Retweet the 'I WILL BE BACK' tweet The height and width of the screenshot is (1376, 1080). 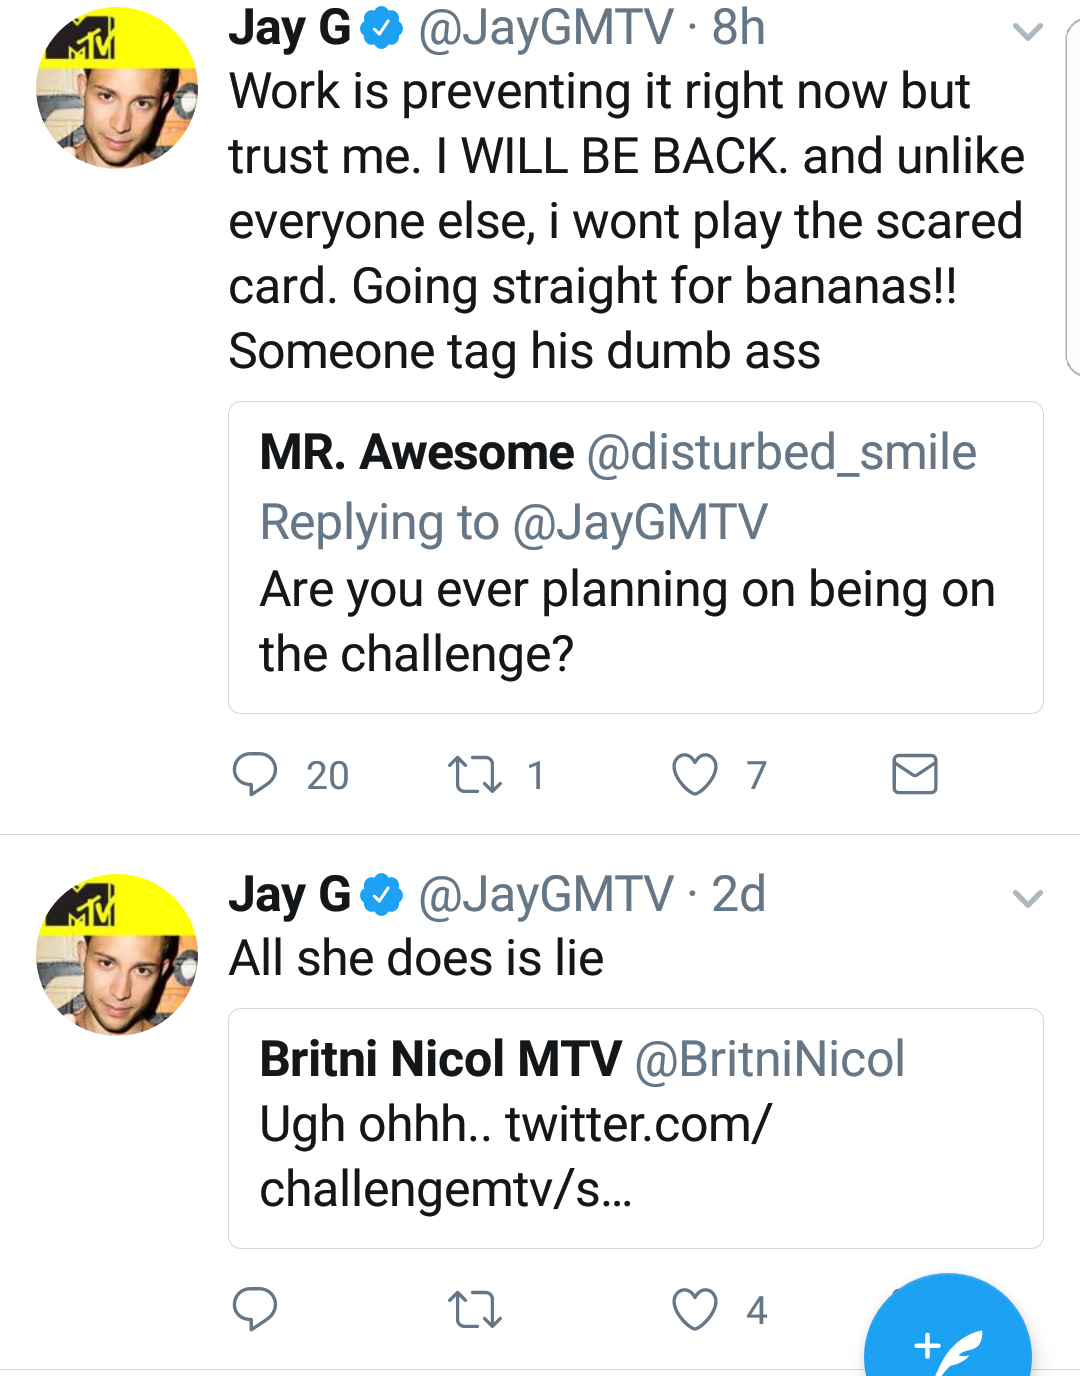click(474, 775)
